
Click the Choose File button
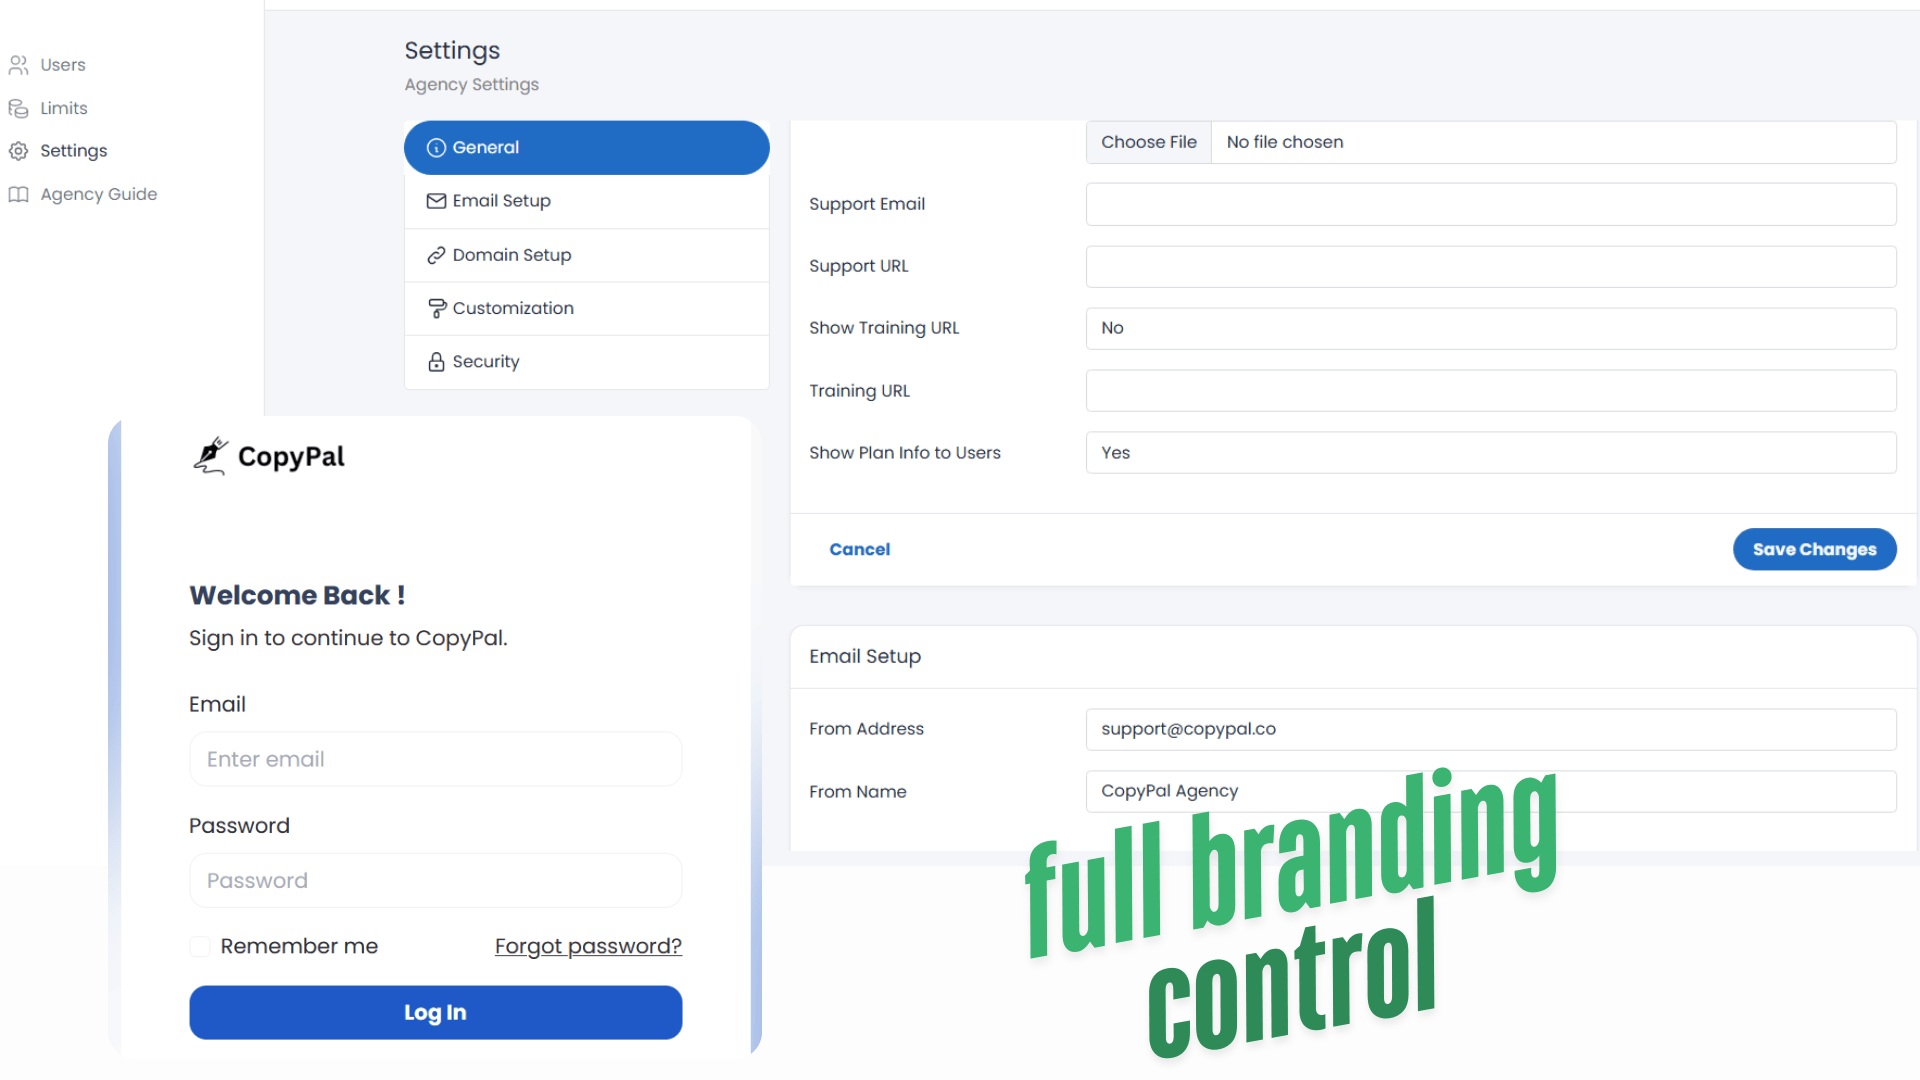point(1148,142)
